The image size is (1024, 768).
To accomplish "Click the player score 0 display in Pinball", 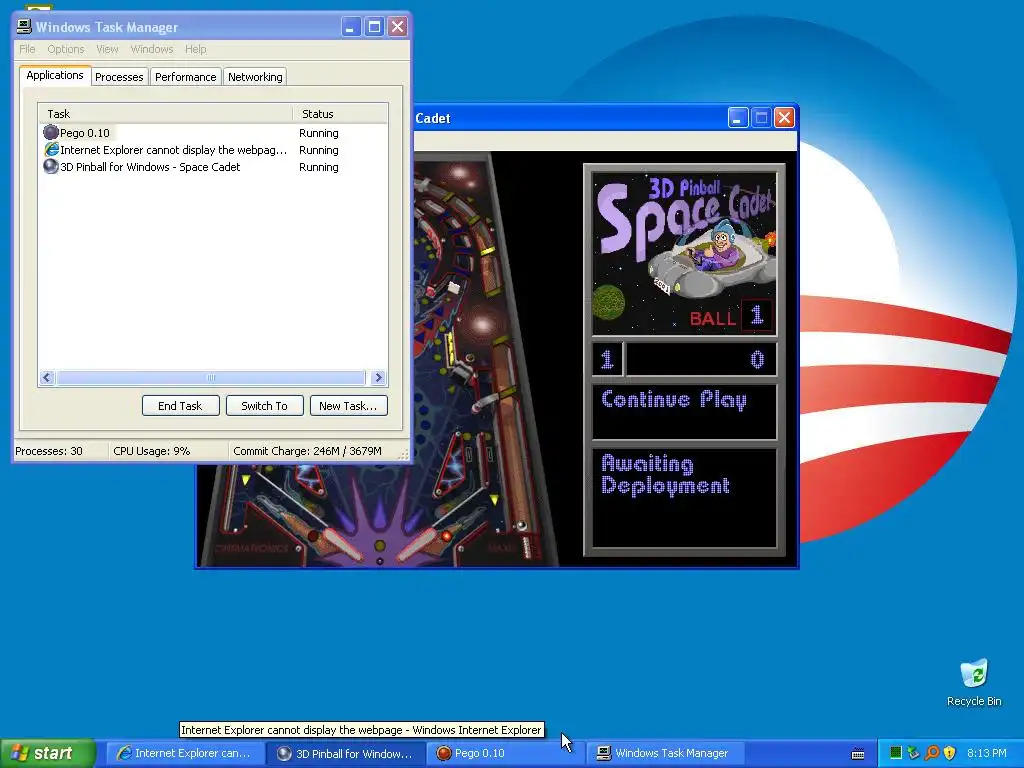I will click(x=701, y=359).
